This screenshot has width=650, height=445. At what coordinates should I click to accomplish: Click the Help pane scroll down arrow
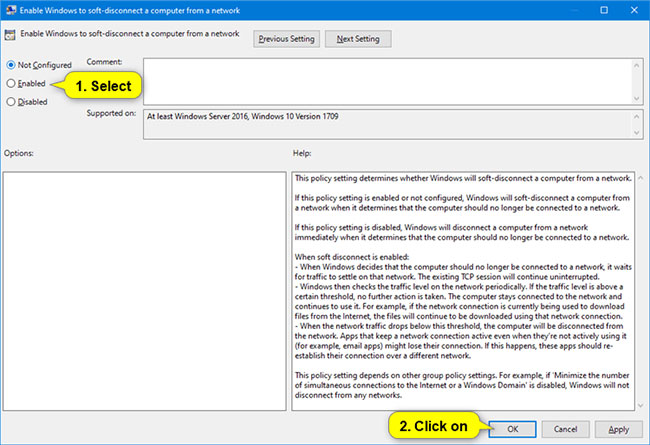pos(641,405)
